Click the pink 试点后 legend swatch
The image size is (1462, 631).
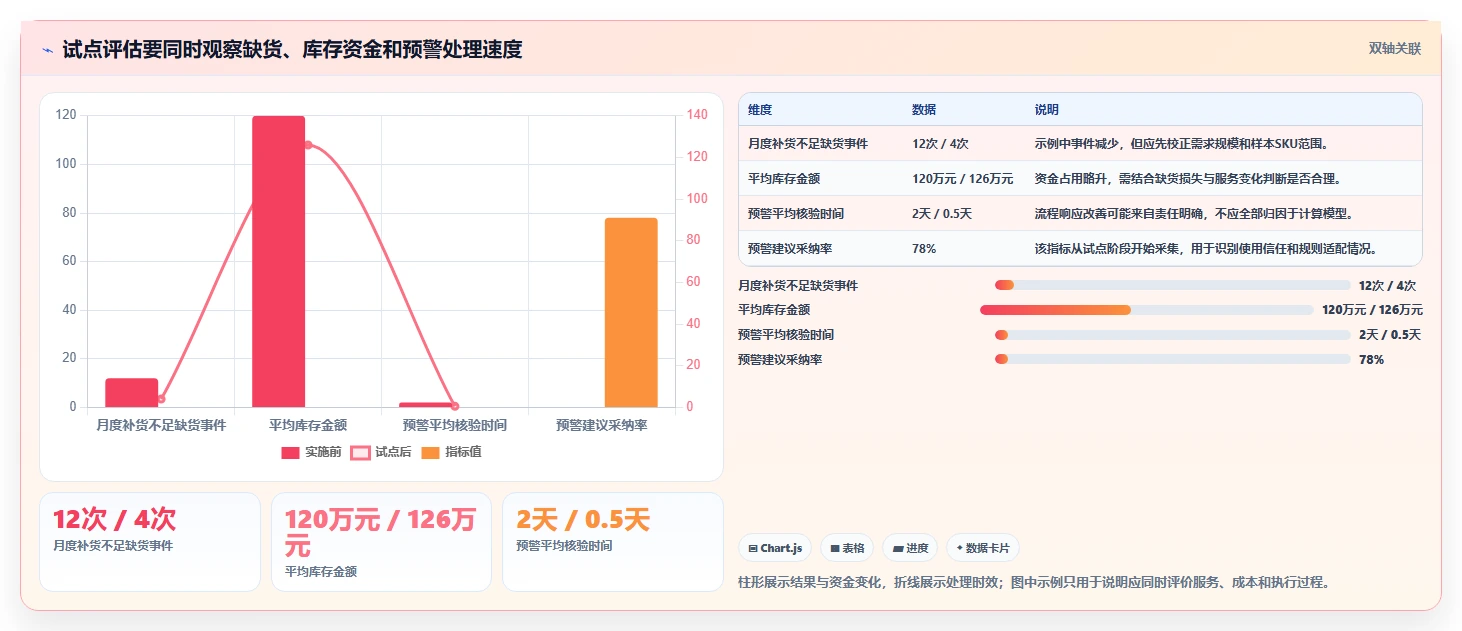click(360, 452)
